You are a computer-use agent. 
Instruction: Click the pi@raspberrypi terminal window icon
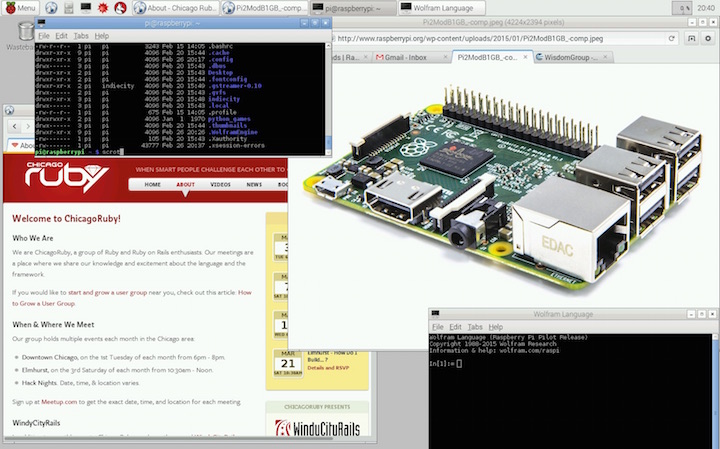[41, 23]
